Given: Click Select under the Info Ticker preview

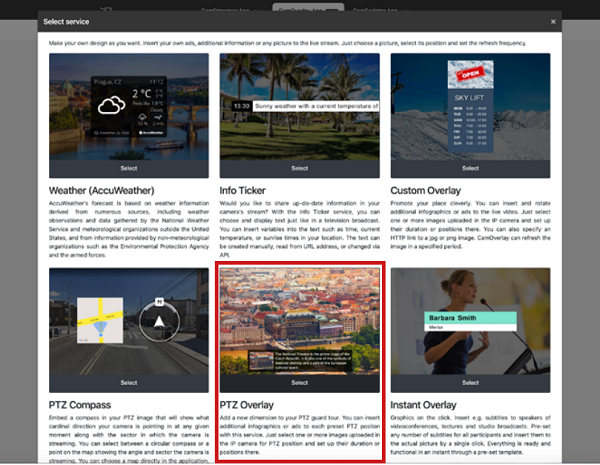Looking at the screenshot, I should click(300, 168).
